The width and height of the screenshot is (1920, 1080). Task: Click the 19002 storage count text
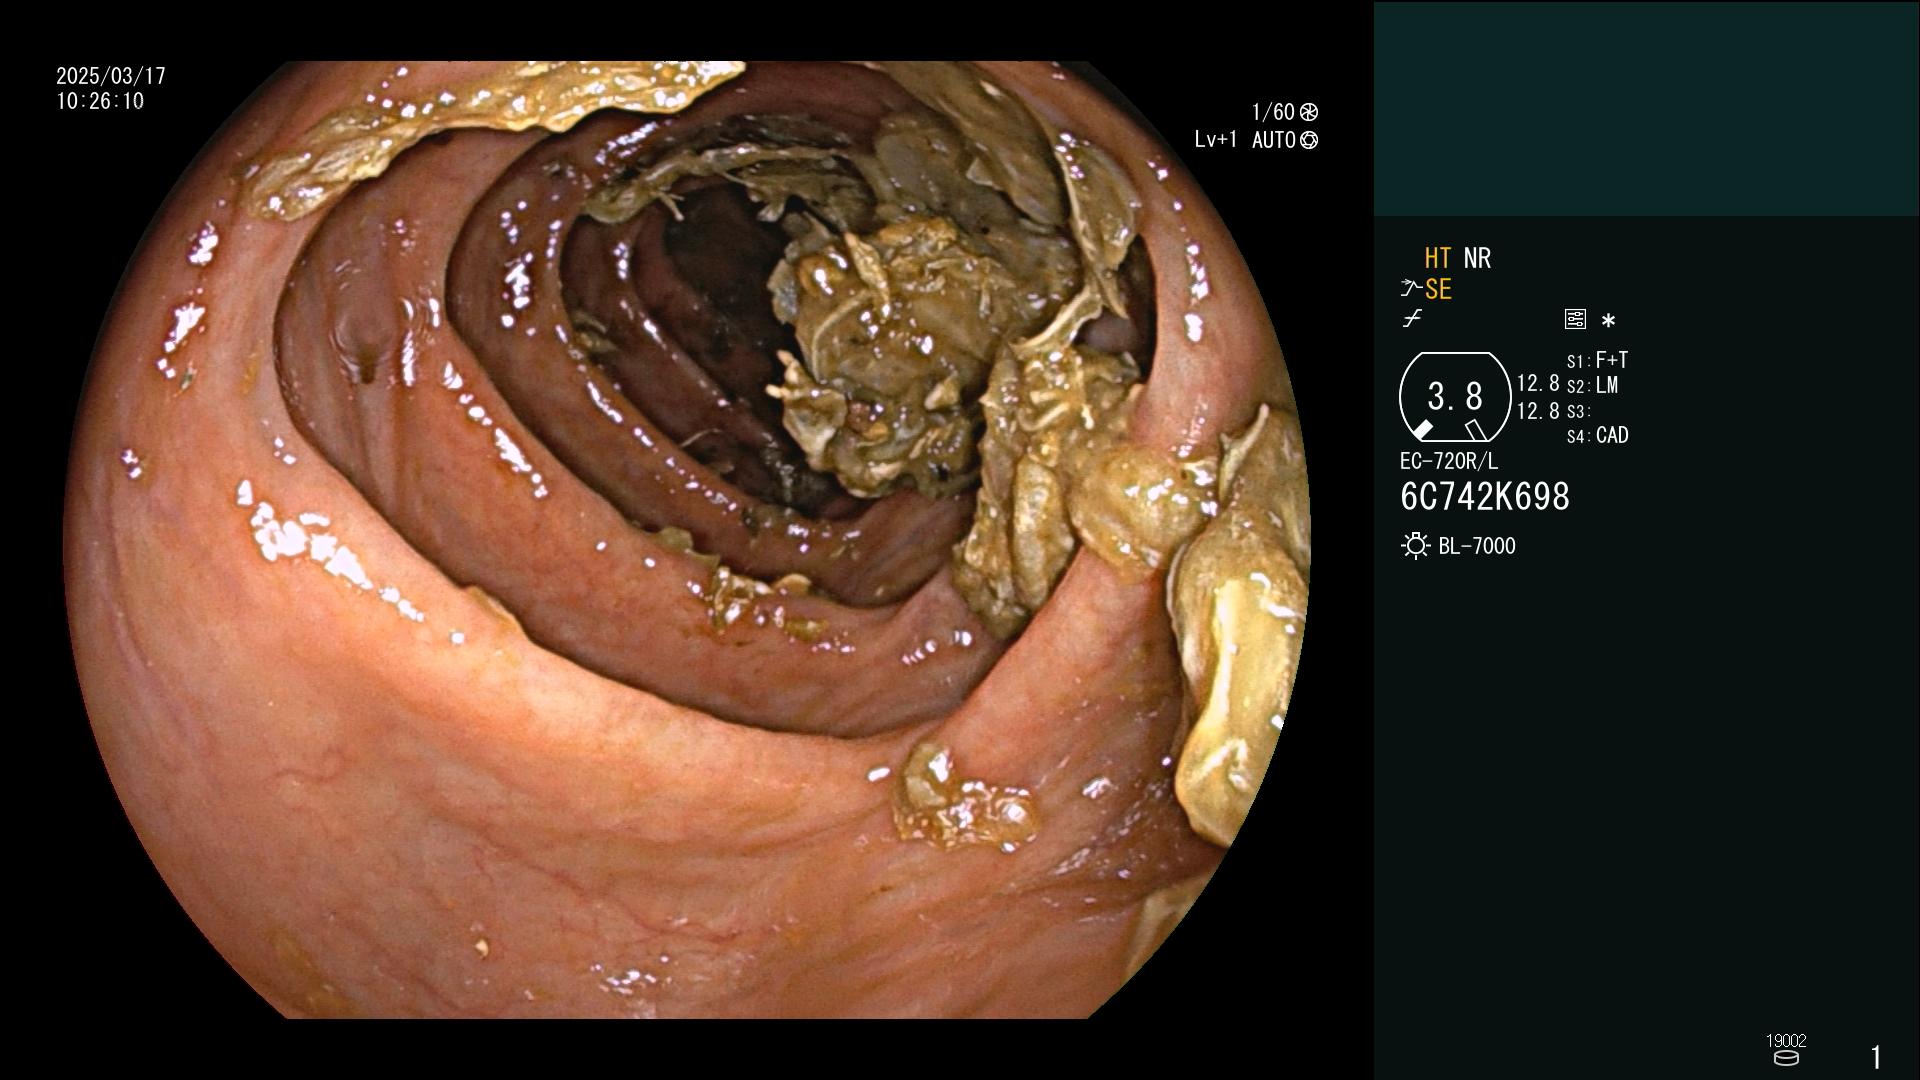pyautogui.click(x=1786, y=1041)
